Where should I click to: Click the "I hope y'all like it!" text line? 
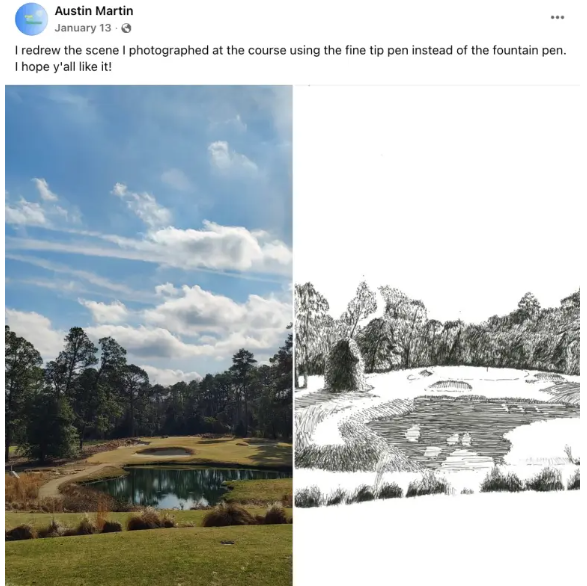click(x=63, y=67)
